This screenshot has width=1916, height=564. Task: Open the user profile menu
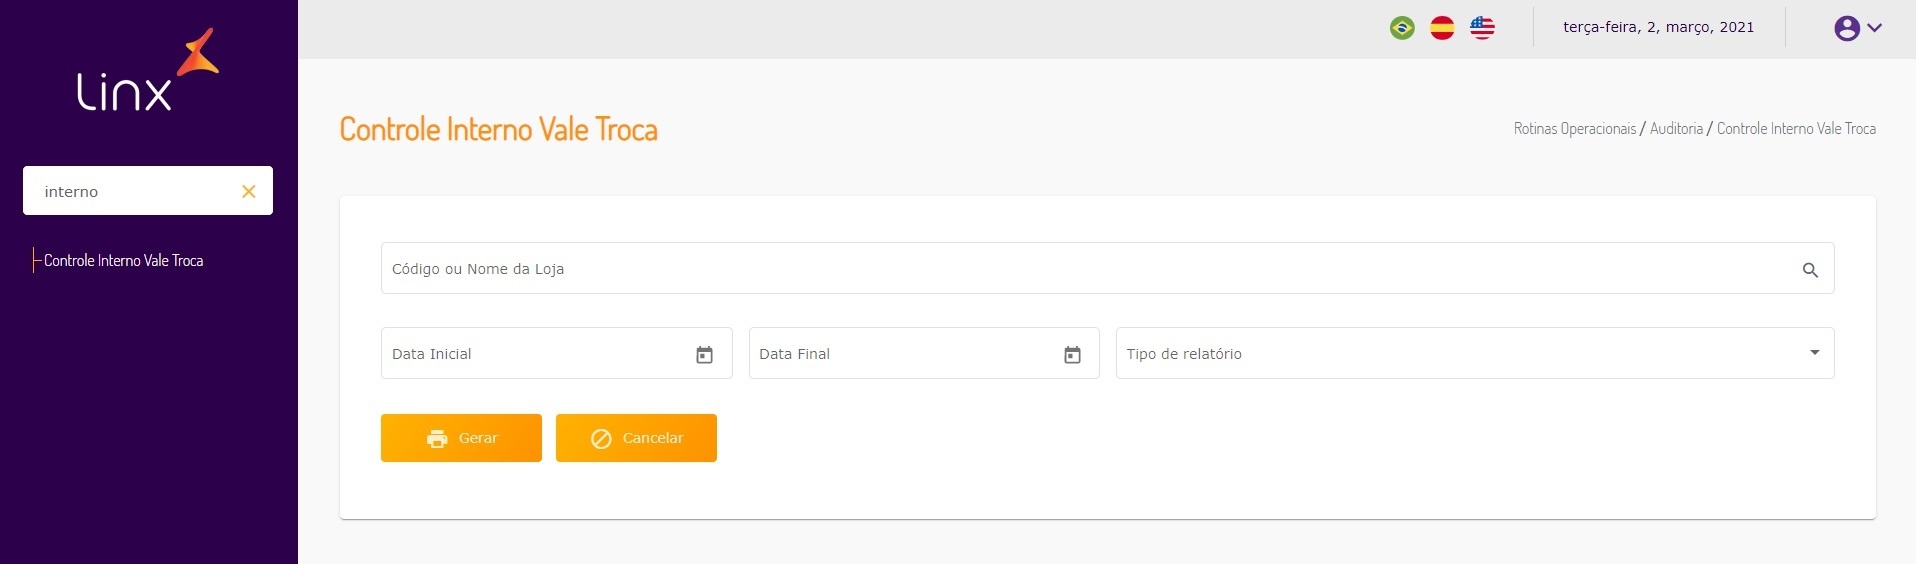(x=1846, y=28)
